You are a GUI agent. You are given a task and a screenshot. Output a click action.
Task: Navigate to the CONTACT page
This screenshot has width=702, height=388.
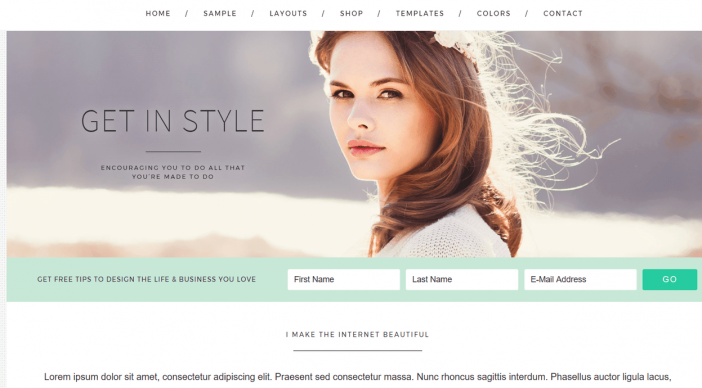pos(563,13)
